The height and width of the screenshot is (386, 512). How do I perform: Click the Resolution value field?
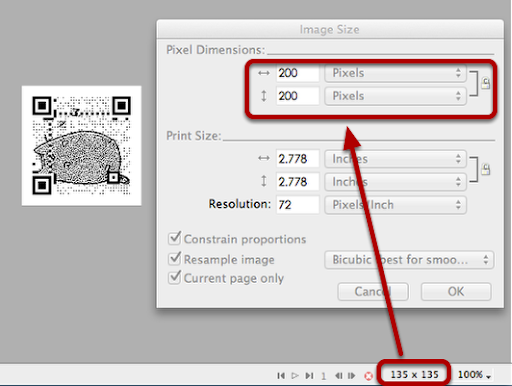pos(297,205)
